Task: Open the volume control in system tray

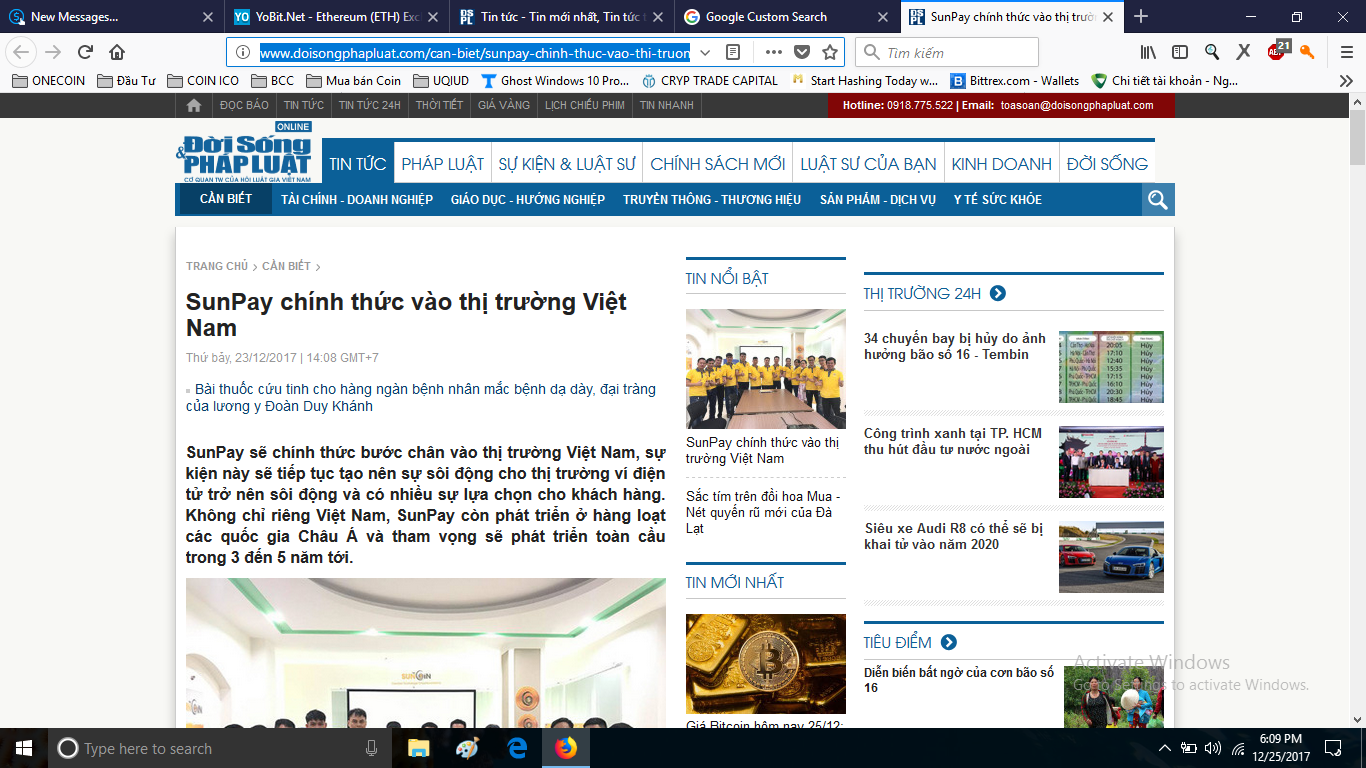Action: click(1213, 748)
